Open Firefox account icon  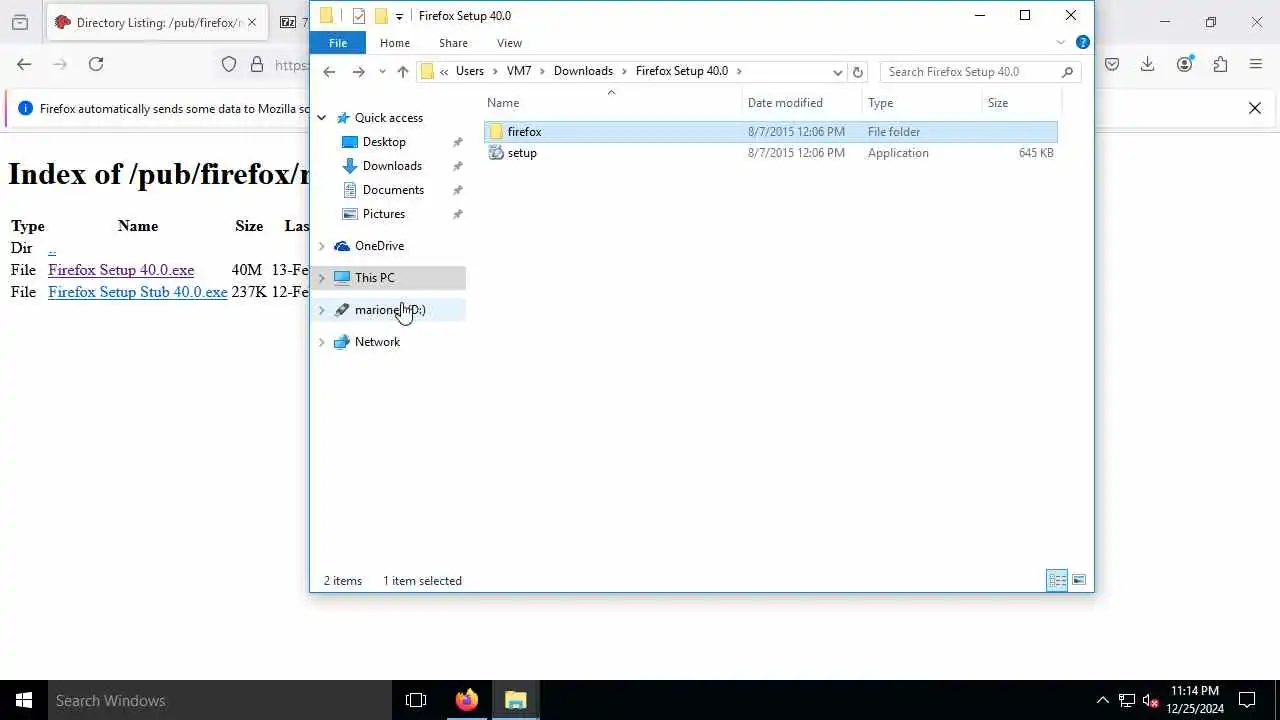point(1185,64)
